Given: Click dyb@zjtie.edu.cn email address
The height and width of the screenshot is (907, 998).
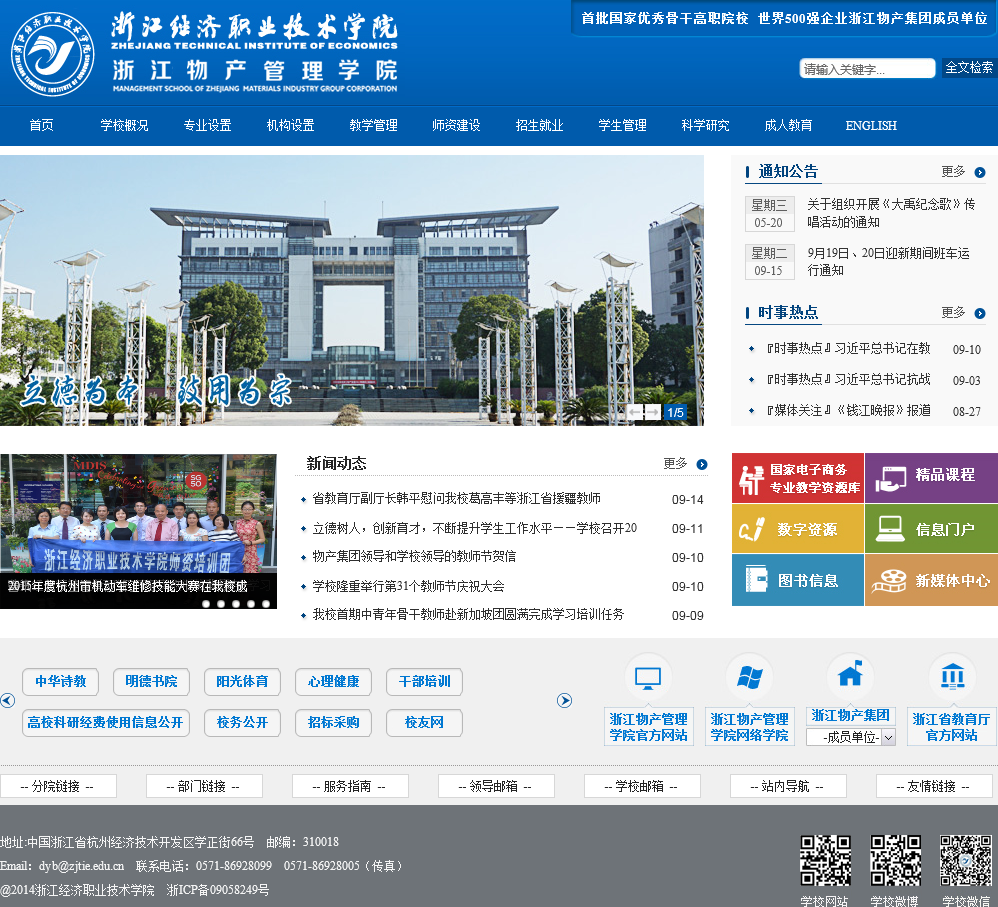Looking at the screenshot, I should (81, 866).
